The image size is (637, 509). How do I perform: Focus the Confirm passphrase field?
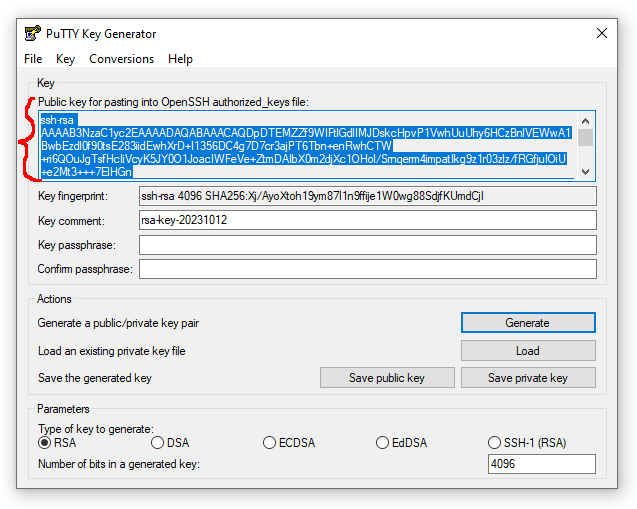(367, 269)
